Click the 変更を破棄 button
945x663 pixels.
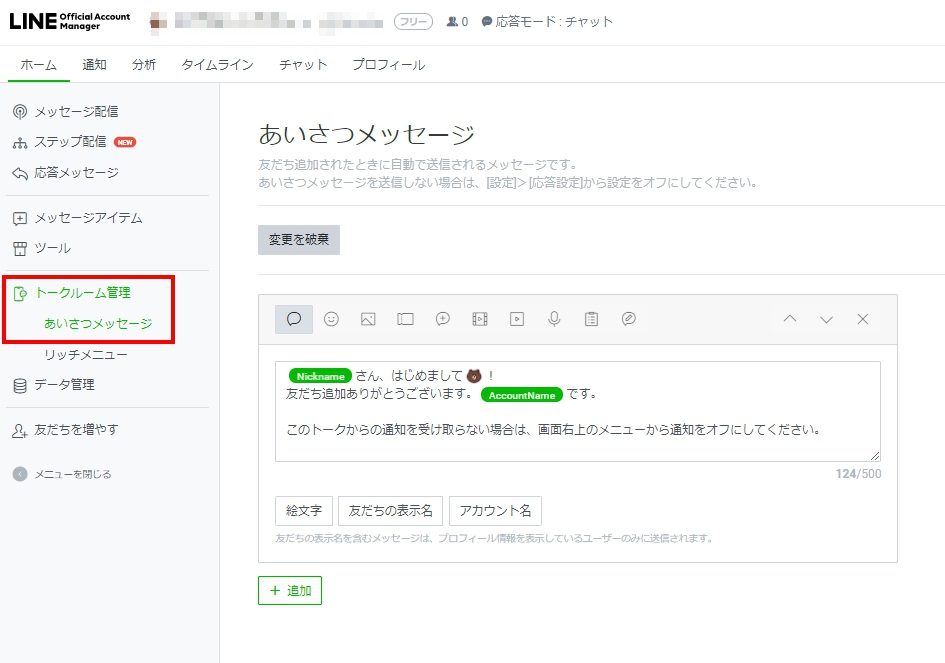(299, 240)
